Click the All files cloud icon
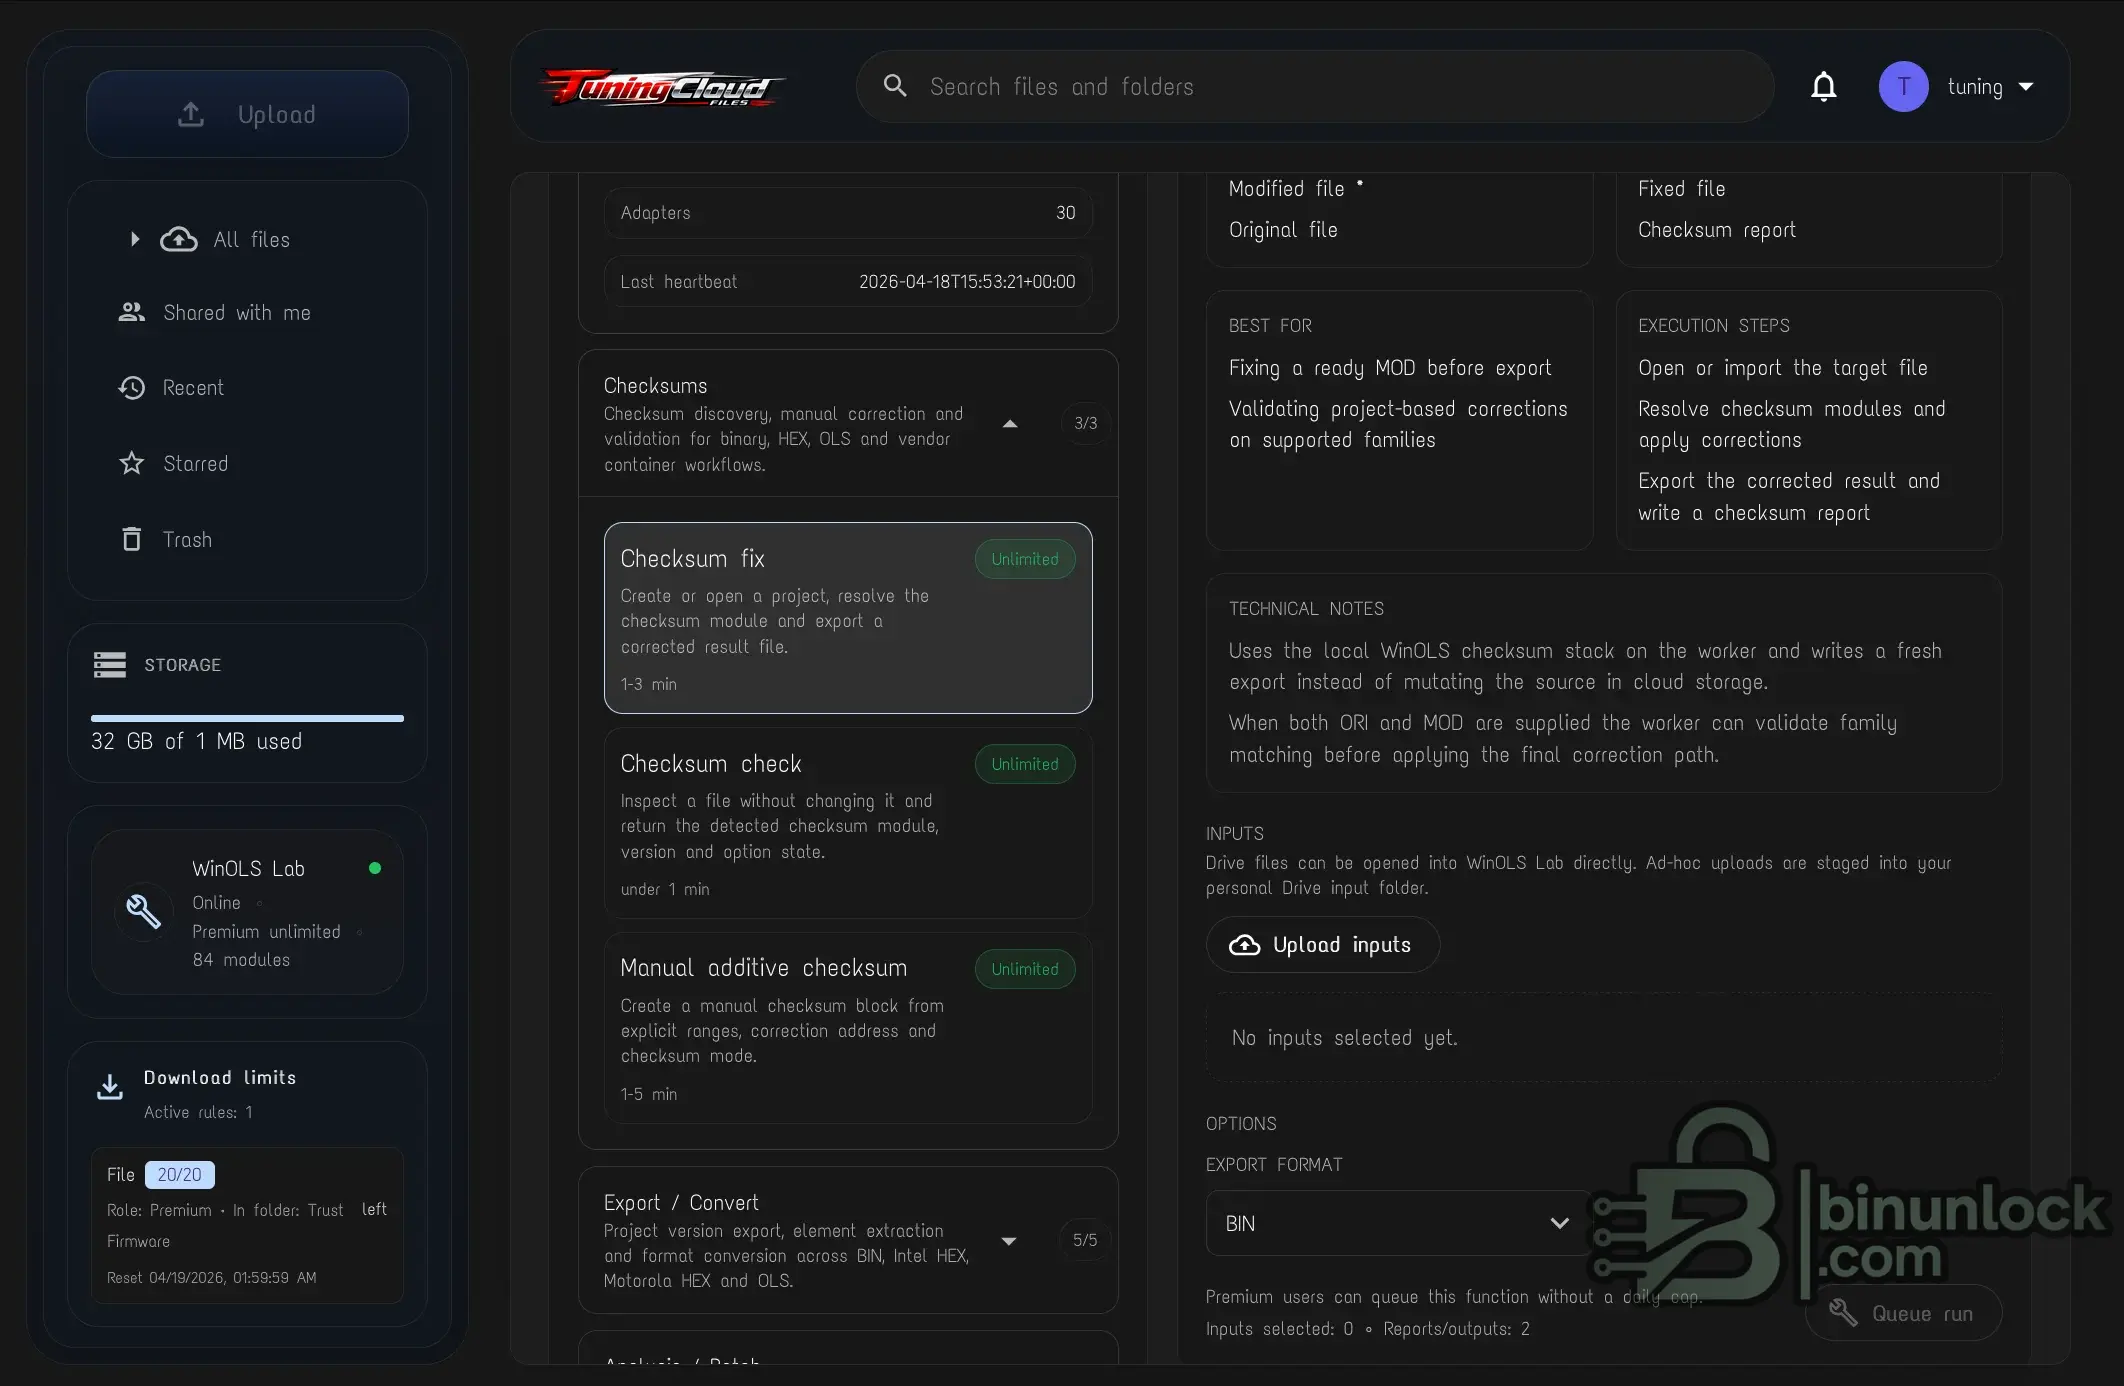This screenshot has width=2124, height=1386. 179,239
